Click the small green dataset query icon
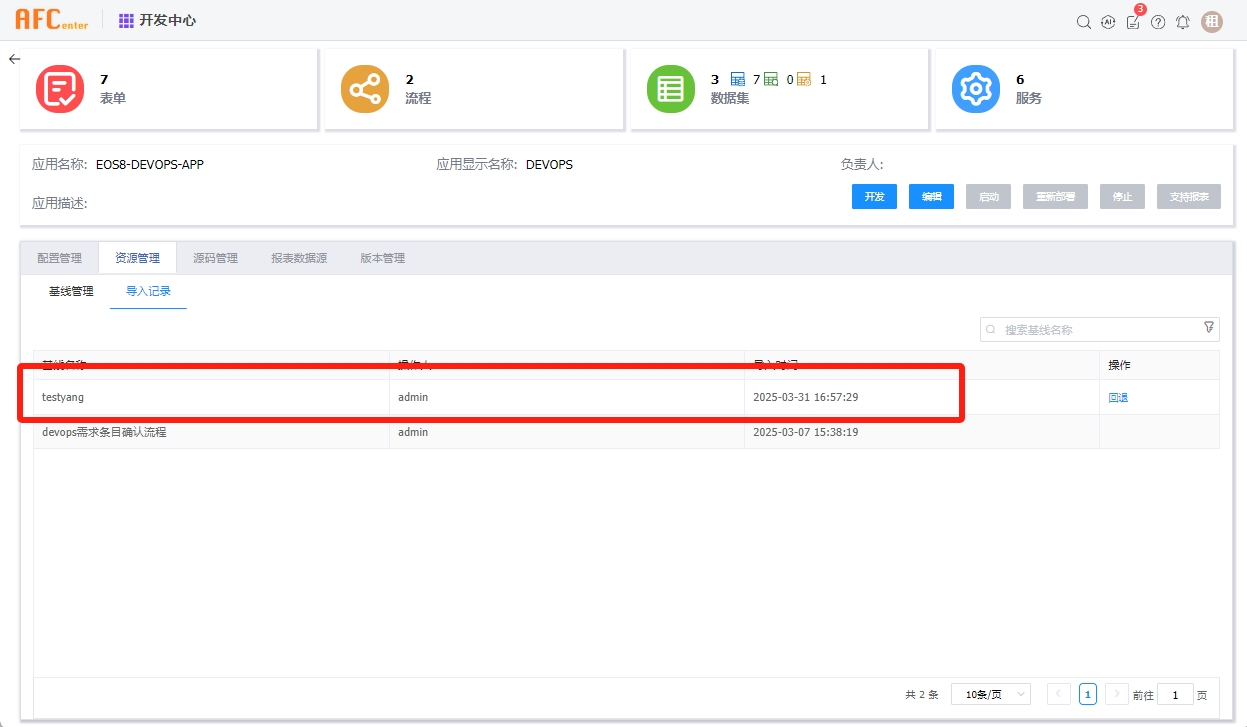This screenshot has width=1247, height=727. coord(771,79)
